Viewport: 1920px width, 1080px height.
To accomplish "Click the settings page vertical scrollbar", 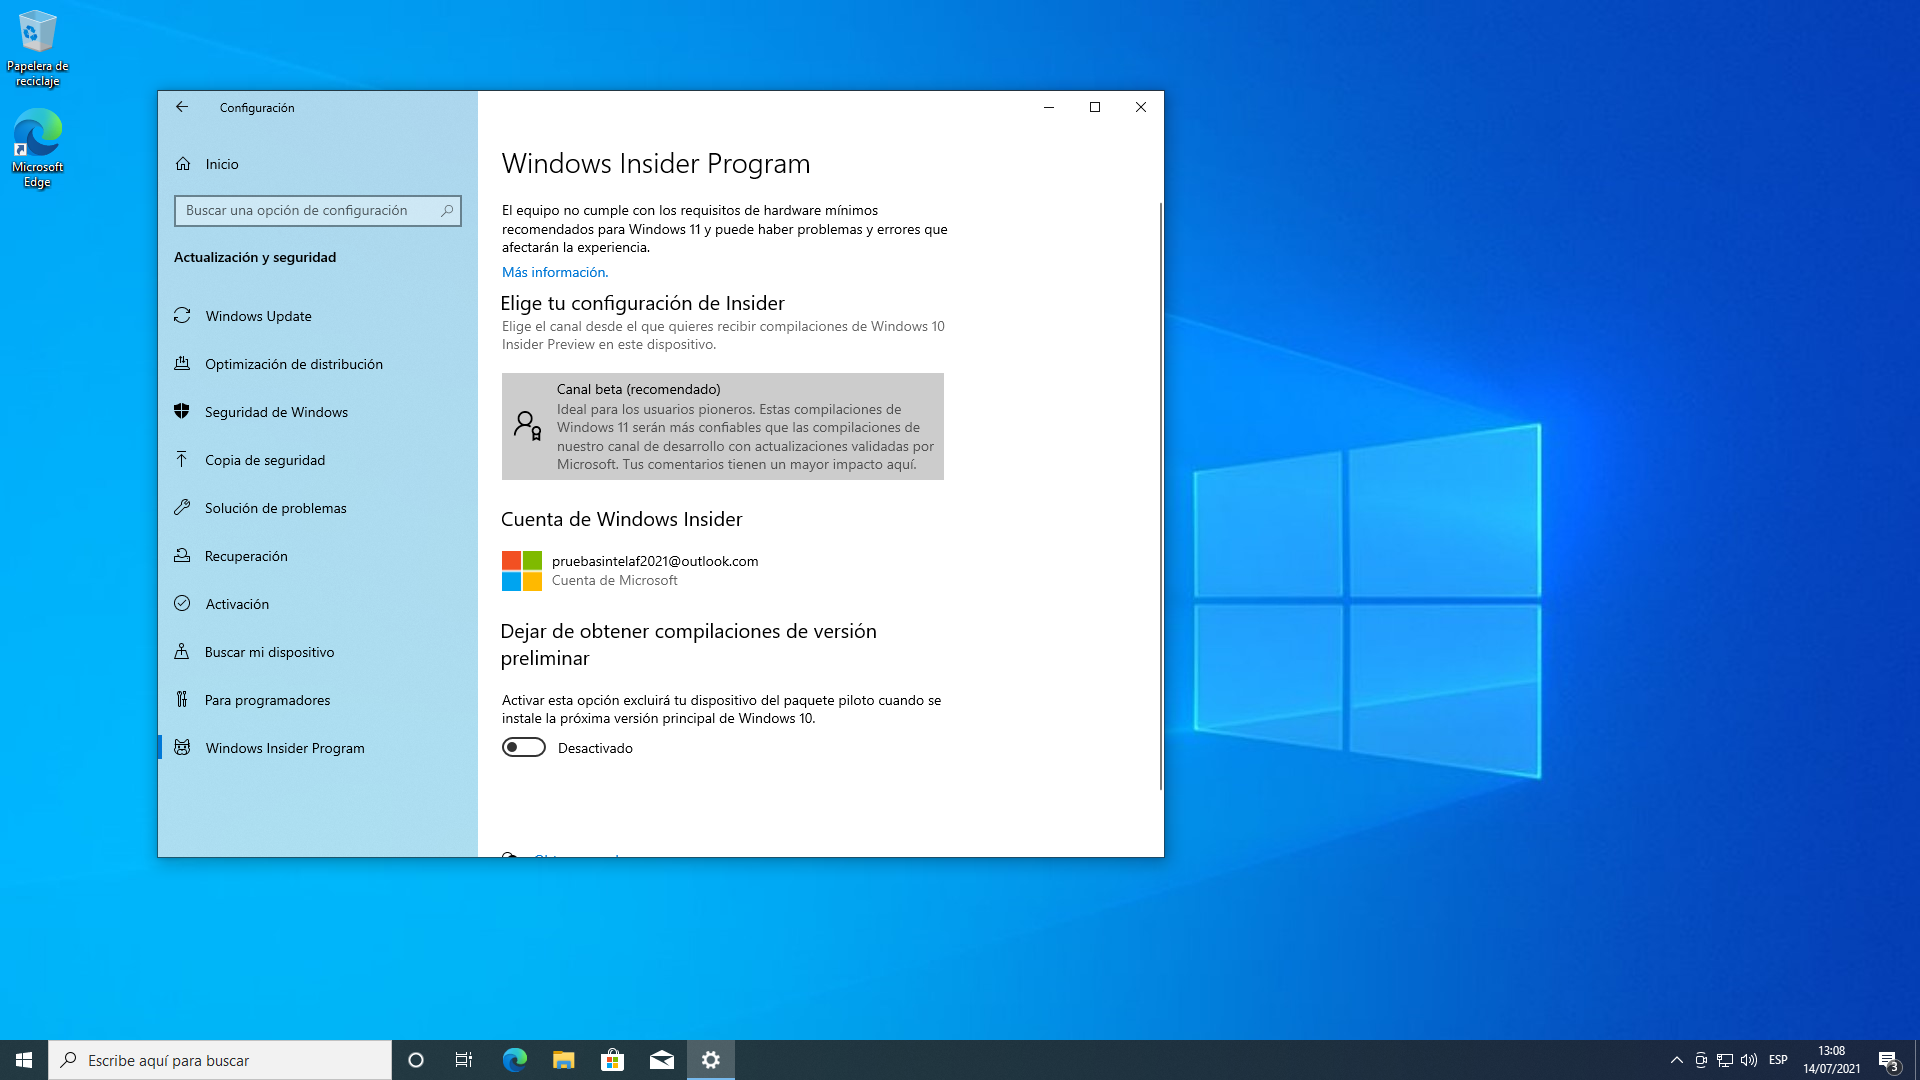I will click(1160, 495).
